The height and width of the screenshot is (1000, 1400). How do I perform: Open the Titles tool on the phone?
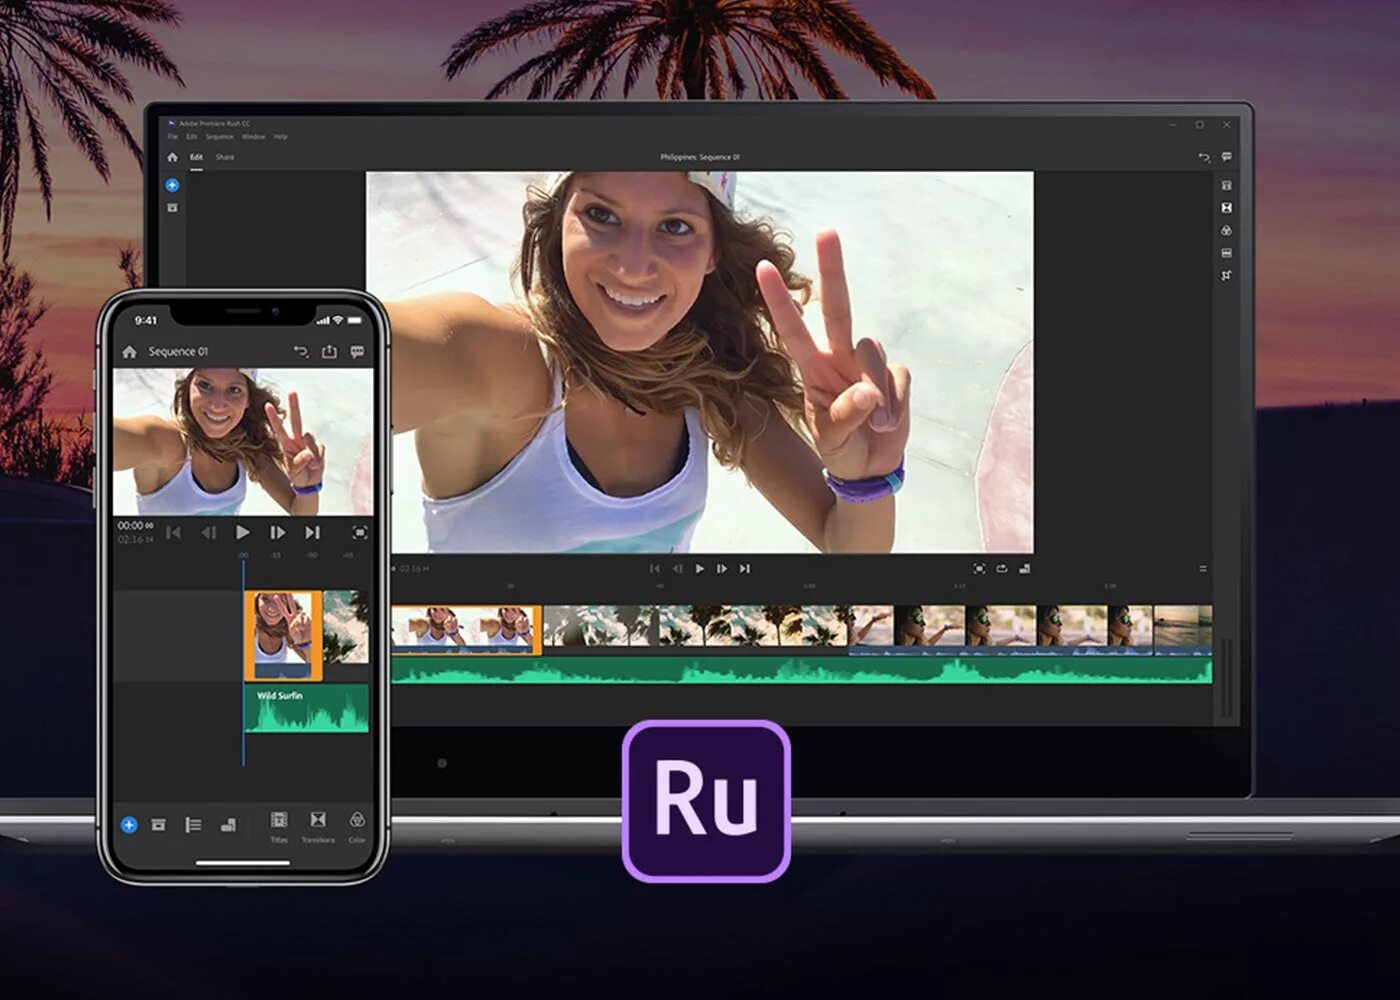click(x=279, y=826)
